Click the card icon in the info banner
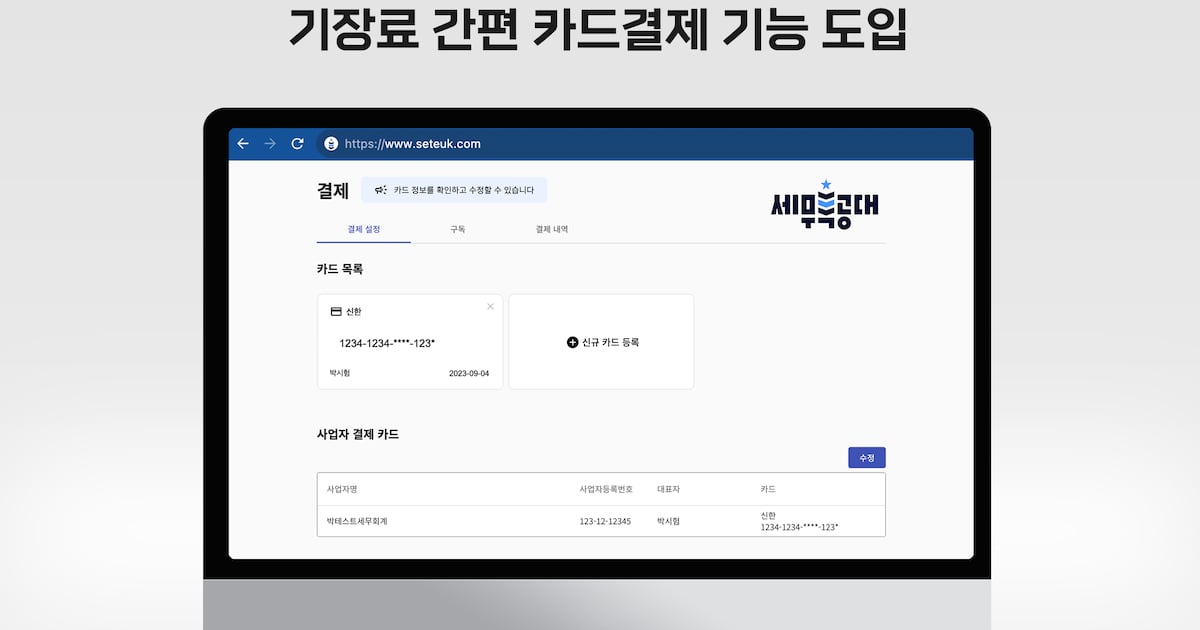The image size is (1200, 630). pos(380,189)
